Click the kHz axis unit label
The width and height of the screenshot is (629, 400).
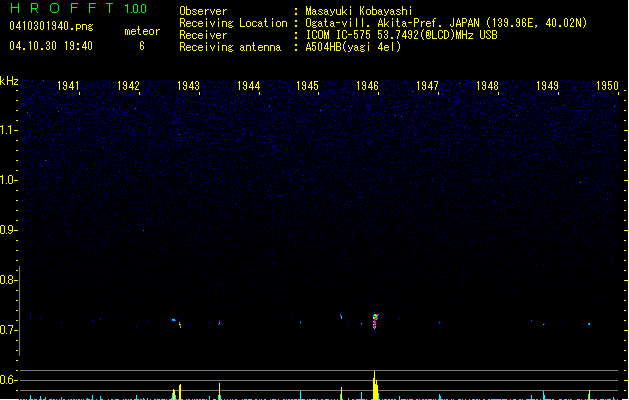[x=9, y=81]
